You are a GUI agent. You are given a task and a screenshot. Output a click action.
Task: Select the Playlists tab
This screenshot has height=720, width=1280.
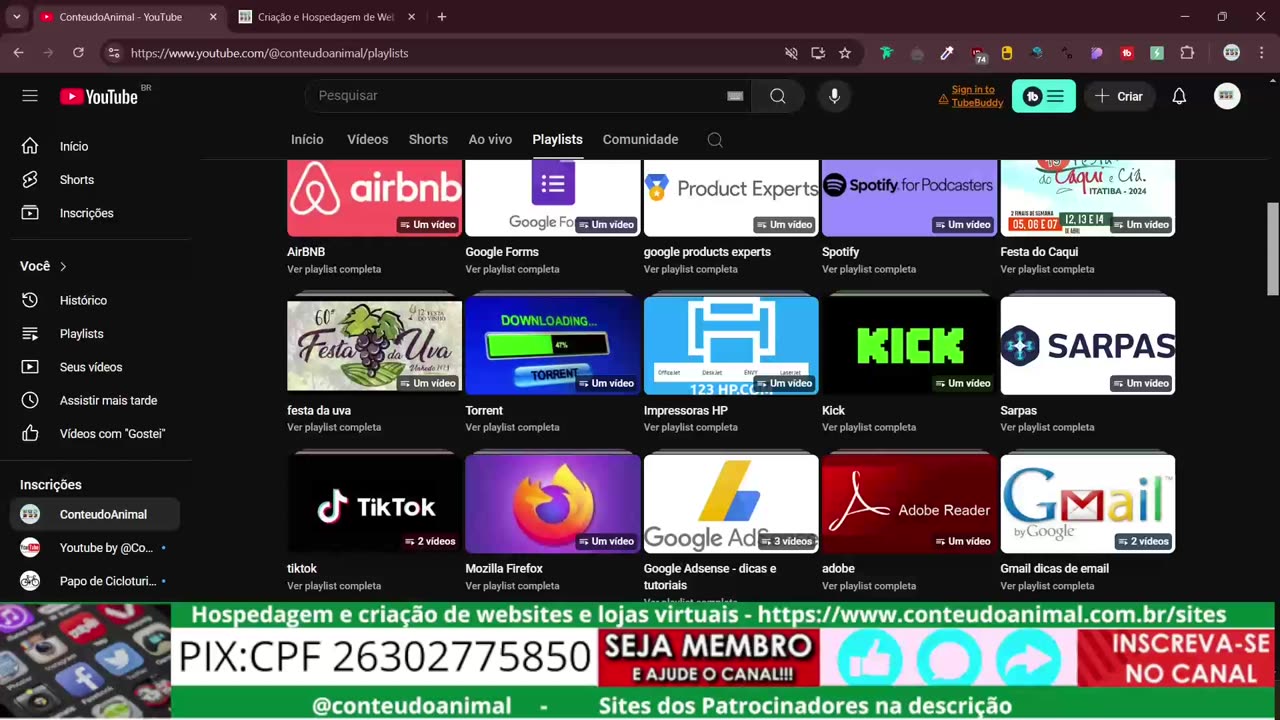[557, 140]
